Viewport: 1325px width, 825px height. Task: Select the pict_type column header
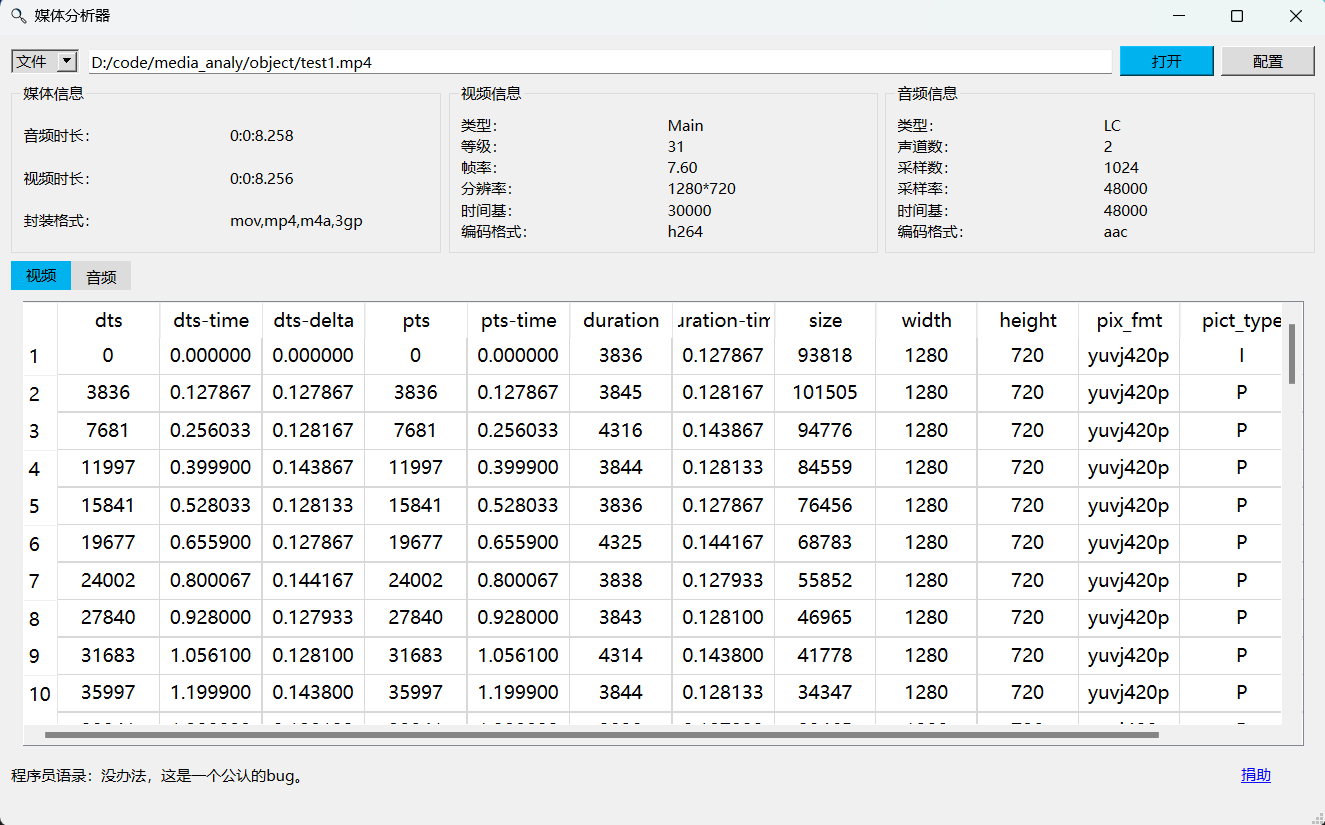pos(1231,320)
